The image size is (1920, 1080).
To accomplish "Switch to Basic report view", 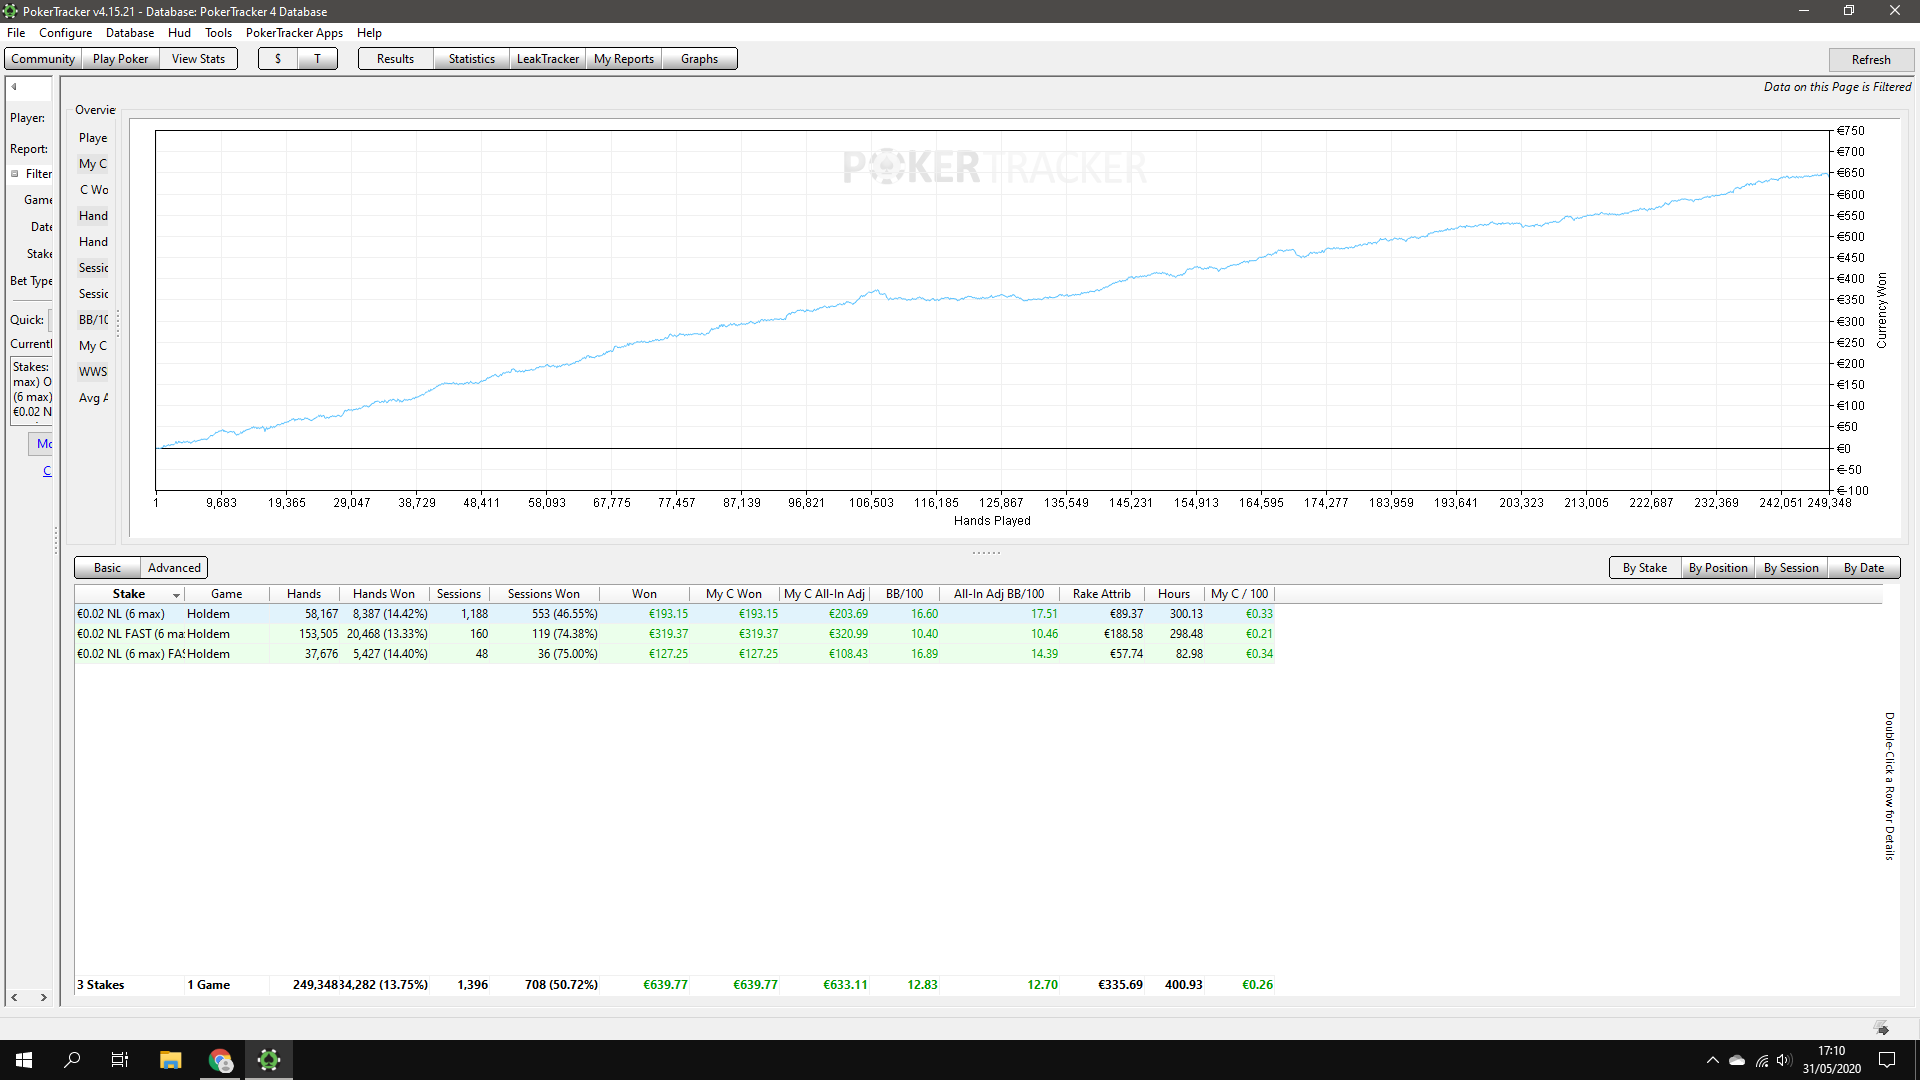I will point(107,568).
